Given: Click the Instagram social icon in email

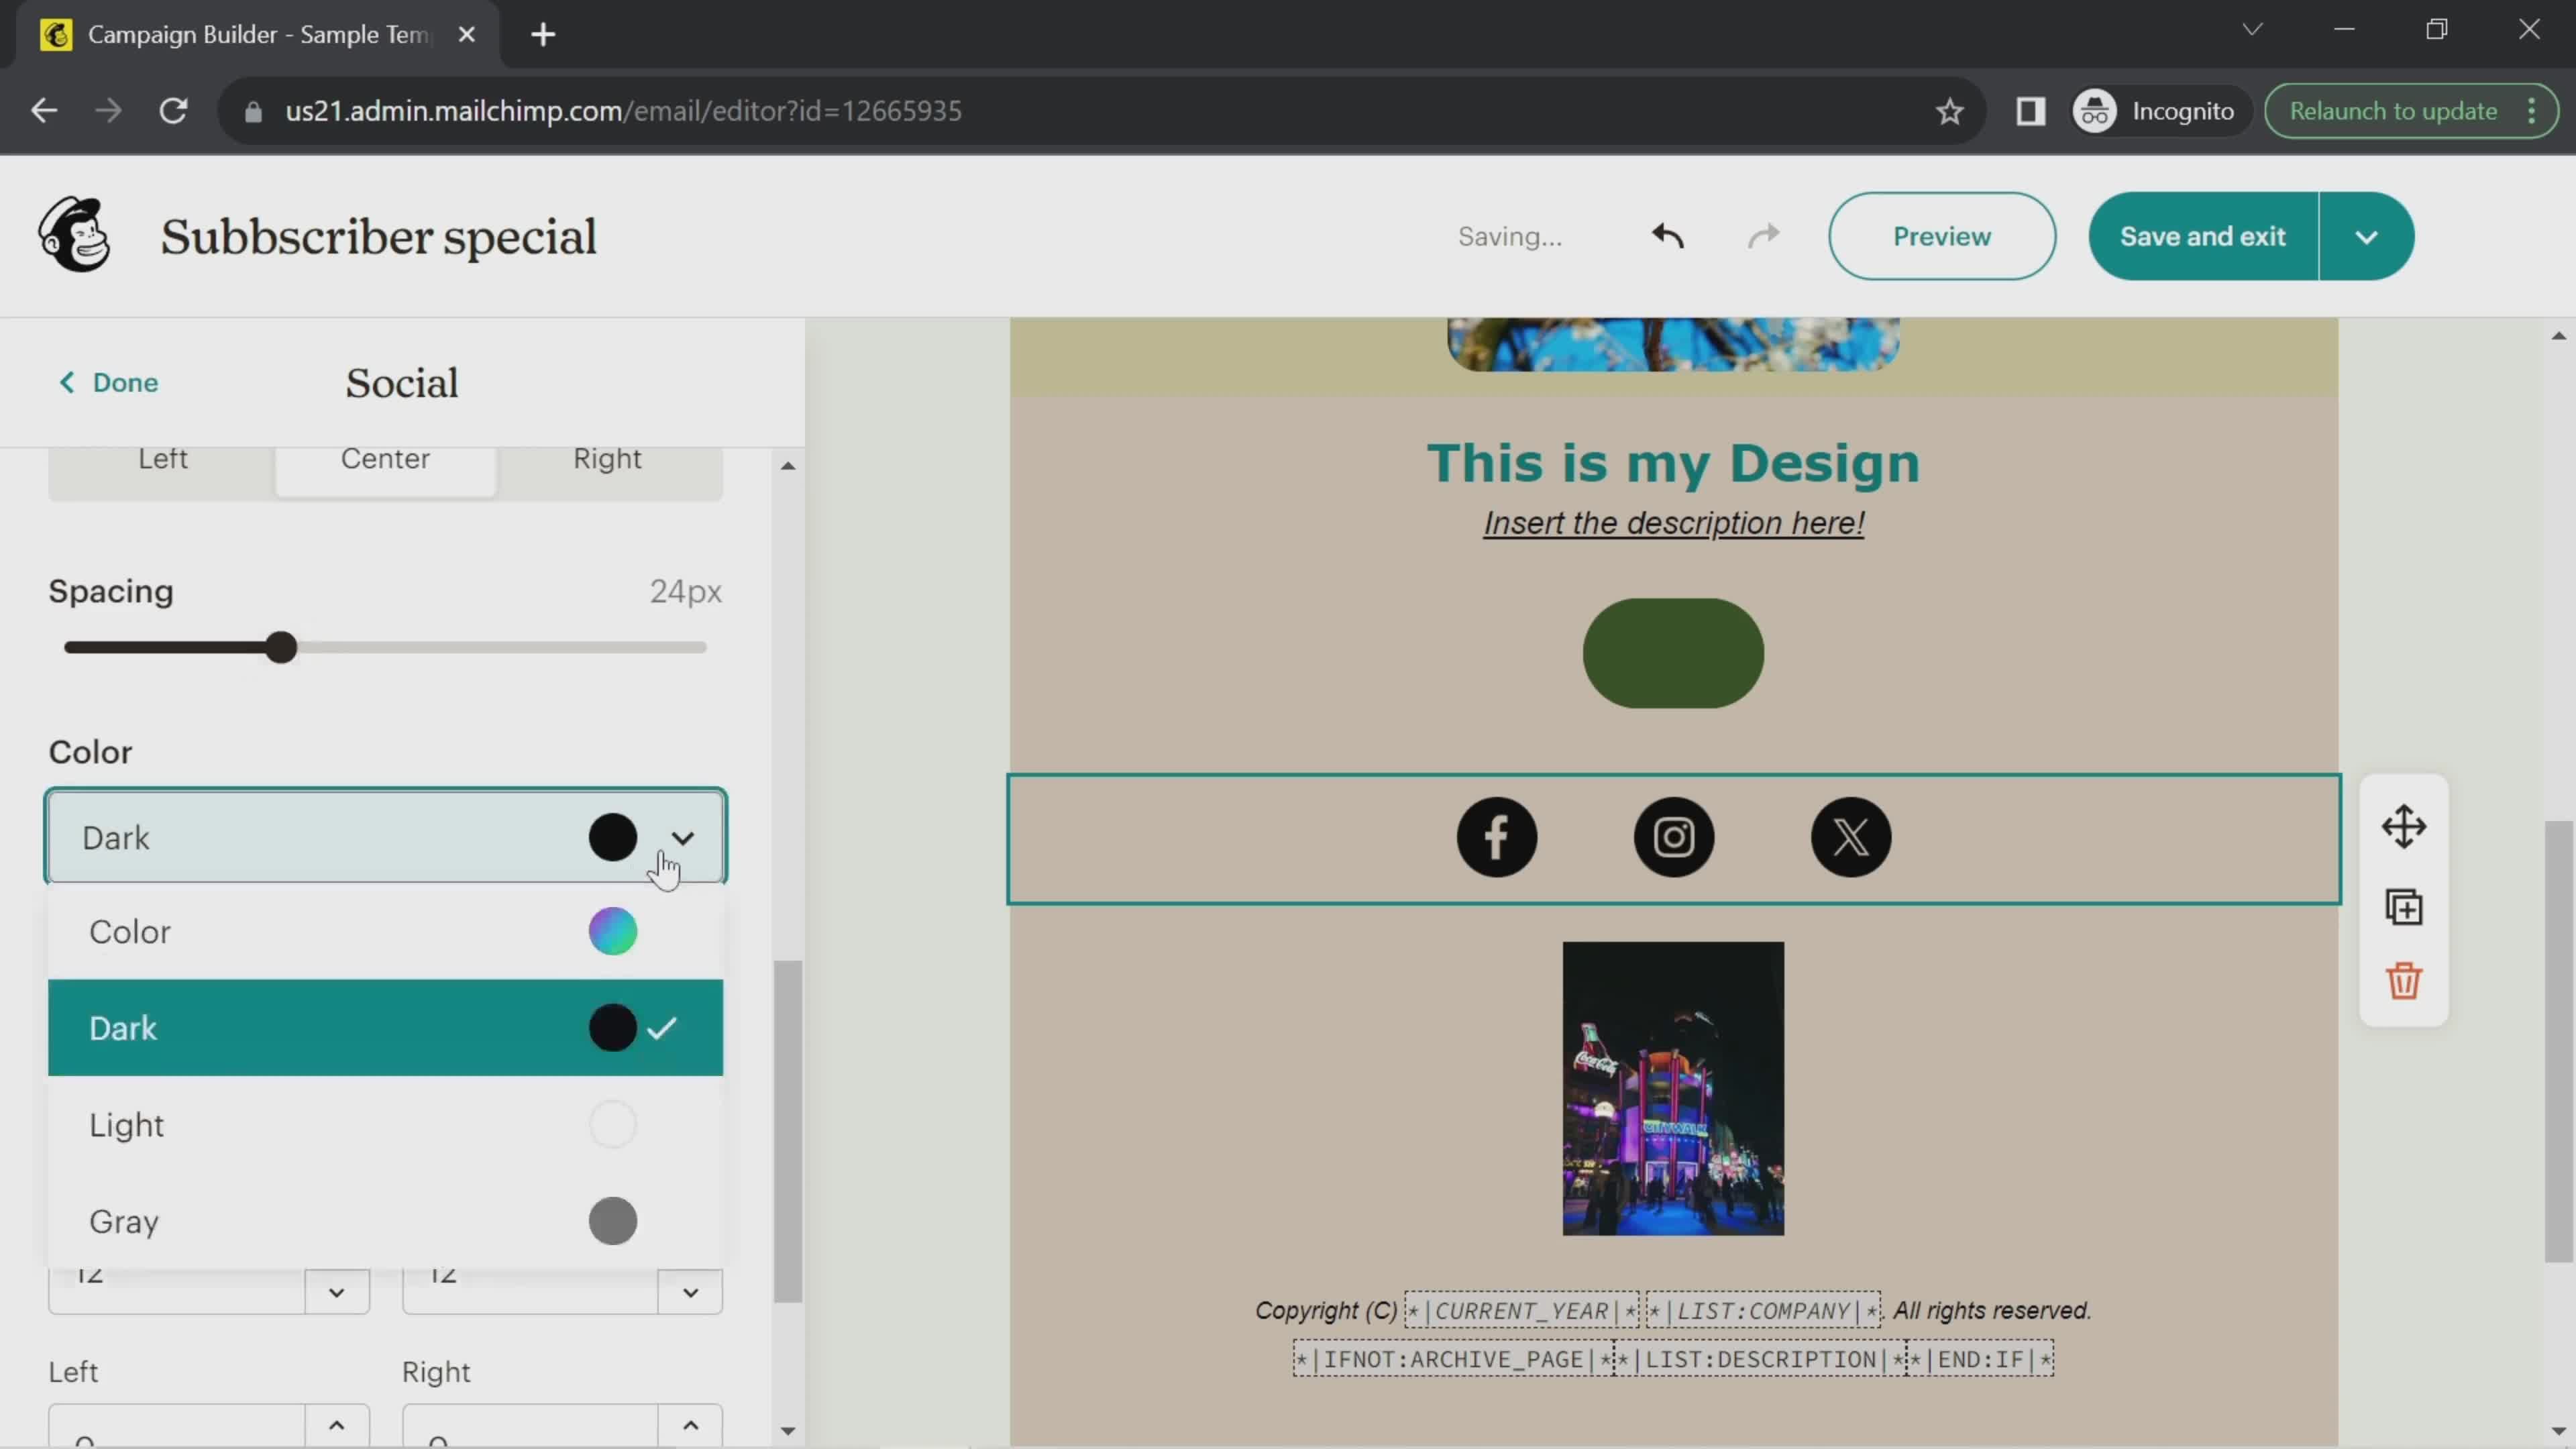Looking at the screenshot, I should pos(1674,837).
